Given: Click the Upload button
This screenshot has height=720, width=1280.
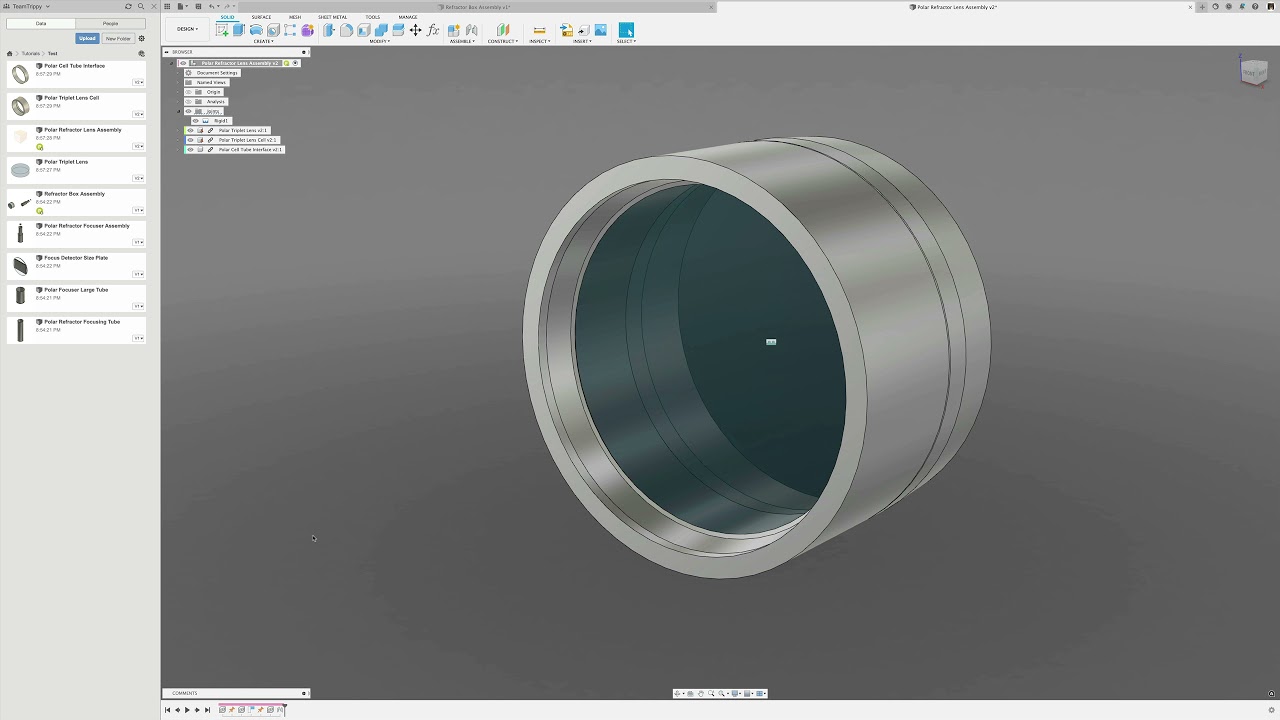Looking at the screenshot, I should (87, 38).
